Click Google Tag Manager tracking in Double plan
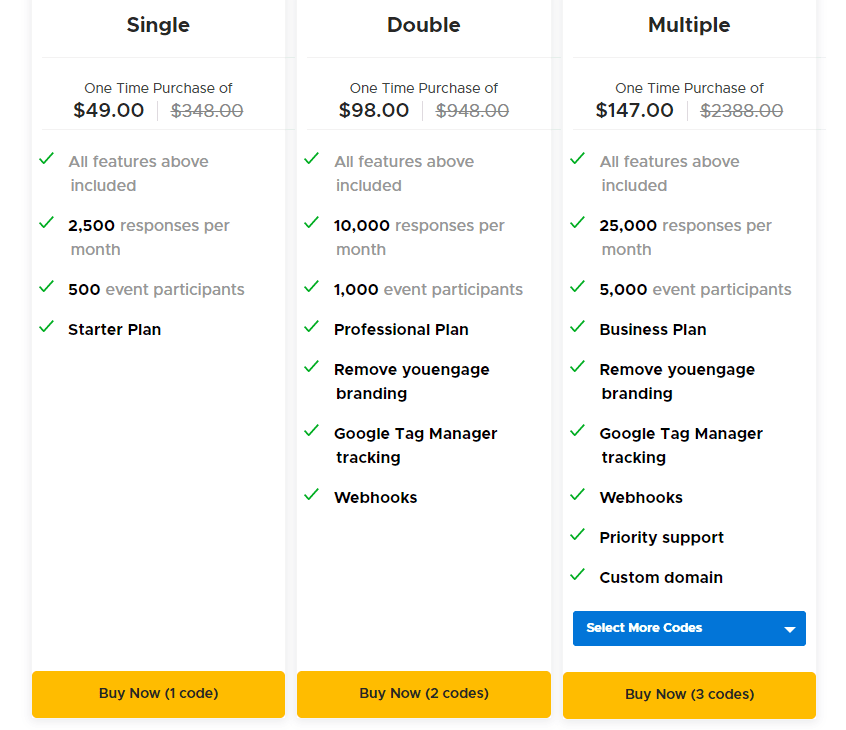Image resolution: width=846 pixels, height=730 pixels. click(415, 445)
